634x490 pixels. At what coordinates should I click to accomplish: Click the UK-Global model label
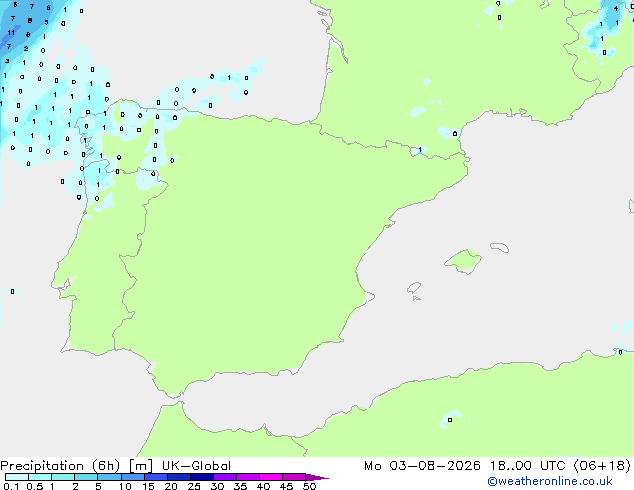coord(196,466)
